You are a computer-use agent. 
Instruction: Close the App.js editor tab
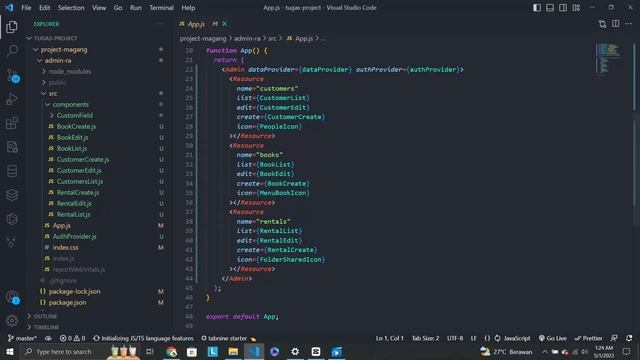(x=224, y=24)
